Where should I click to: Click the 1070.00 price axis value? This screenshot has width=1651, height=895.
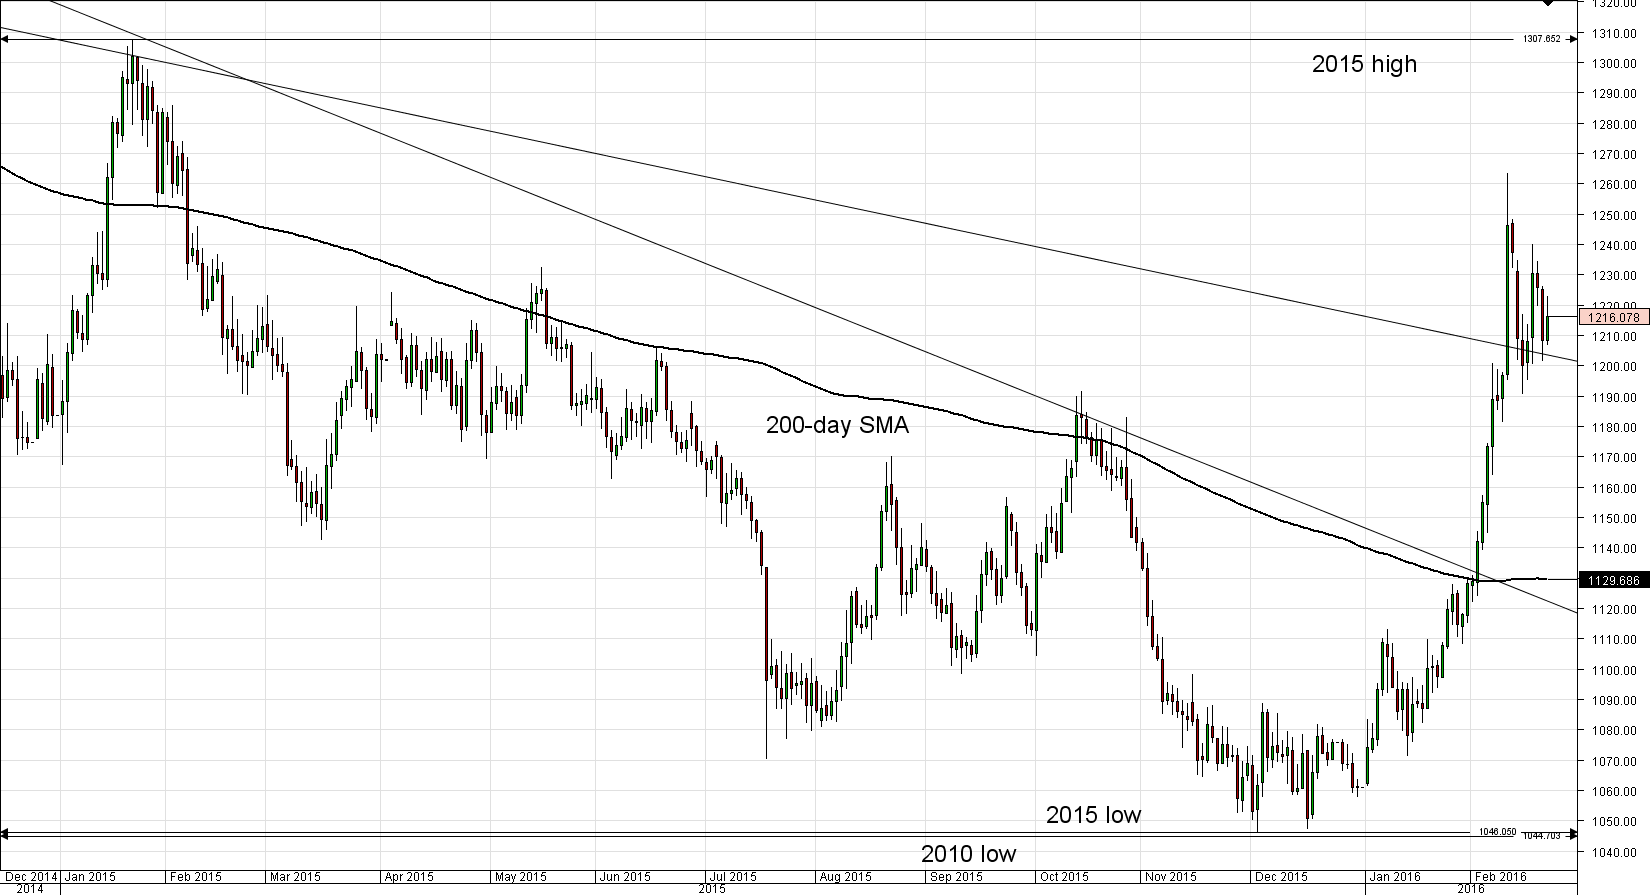[x=1616, y=761]
